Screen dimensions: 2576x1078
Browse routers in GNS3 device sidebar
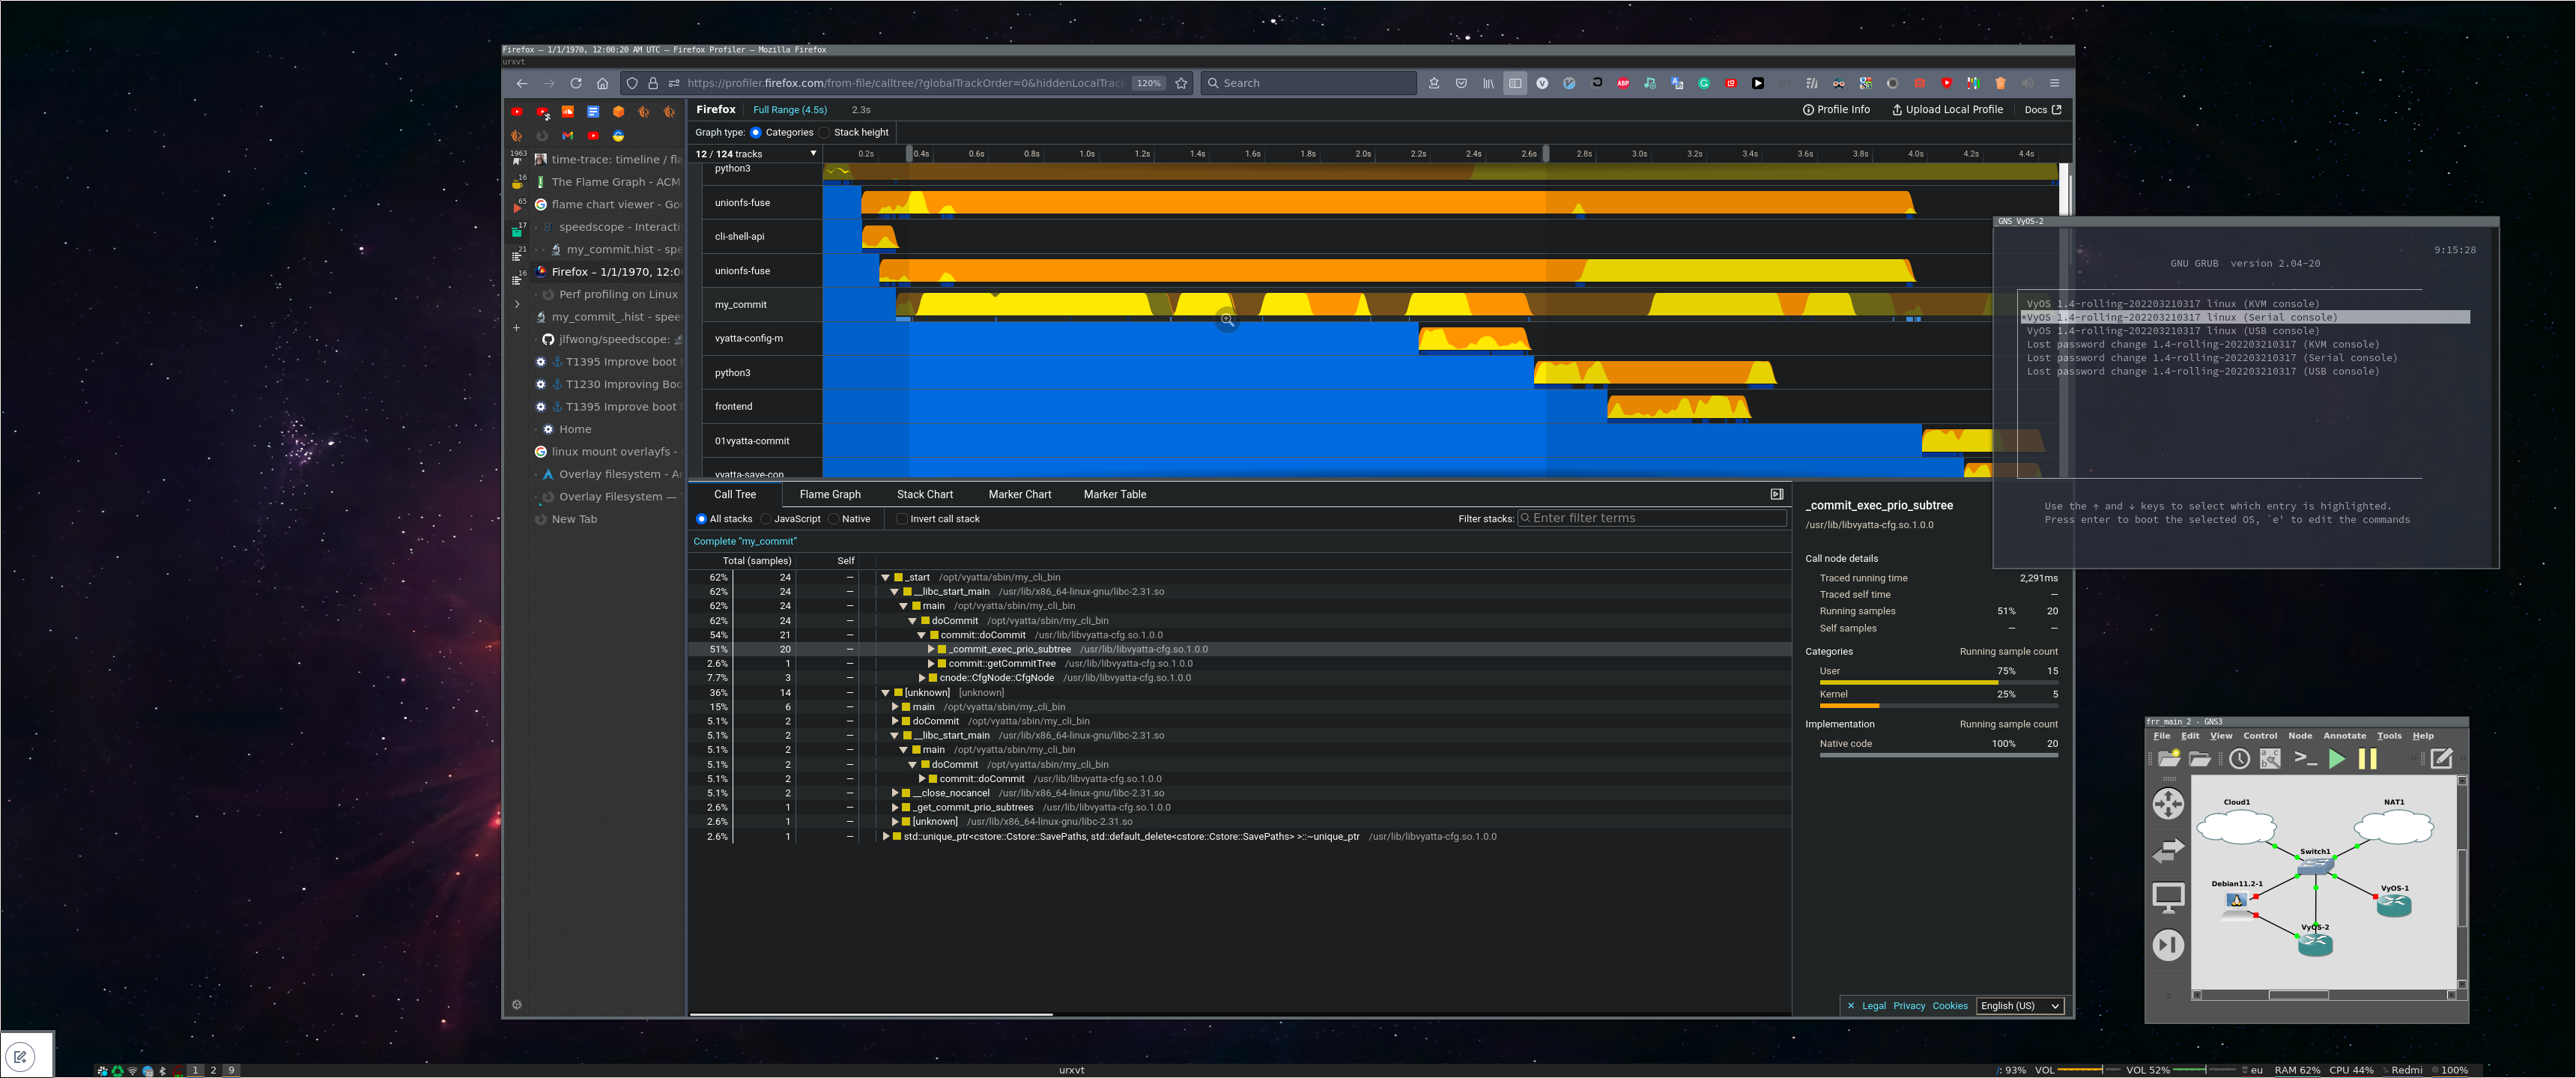[2168, 804]
